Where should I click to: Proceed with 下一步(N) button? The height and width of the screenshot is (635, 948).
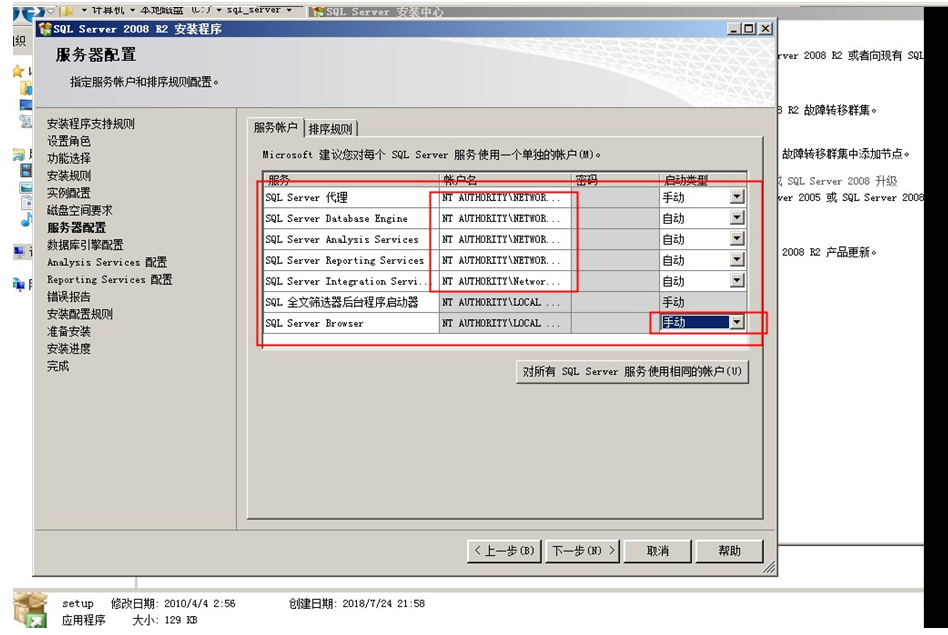coord(582,551)
